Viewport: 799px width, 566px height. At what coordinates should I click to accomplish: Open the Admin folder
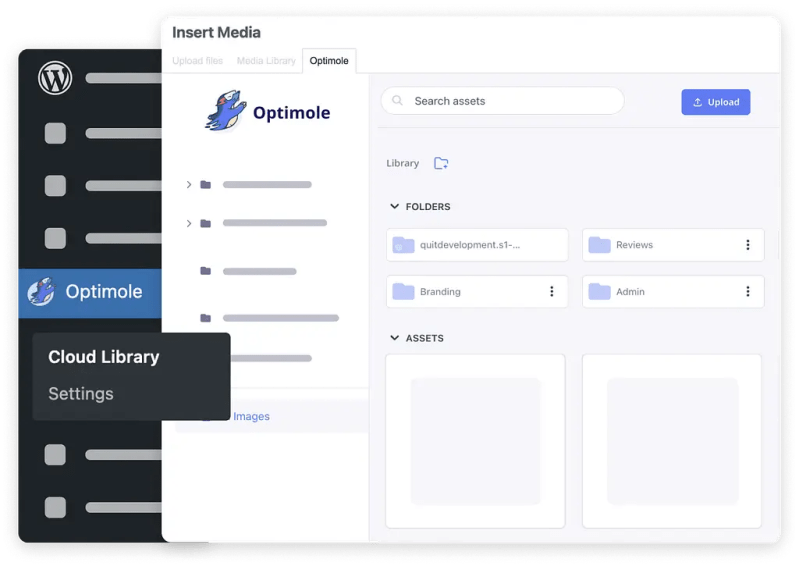click(673, 291)
